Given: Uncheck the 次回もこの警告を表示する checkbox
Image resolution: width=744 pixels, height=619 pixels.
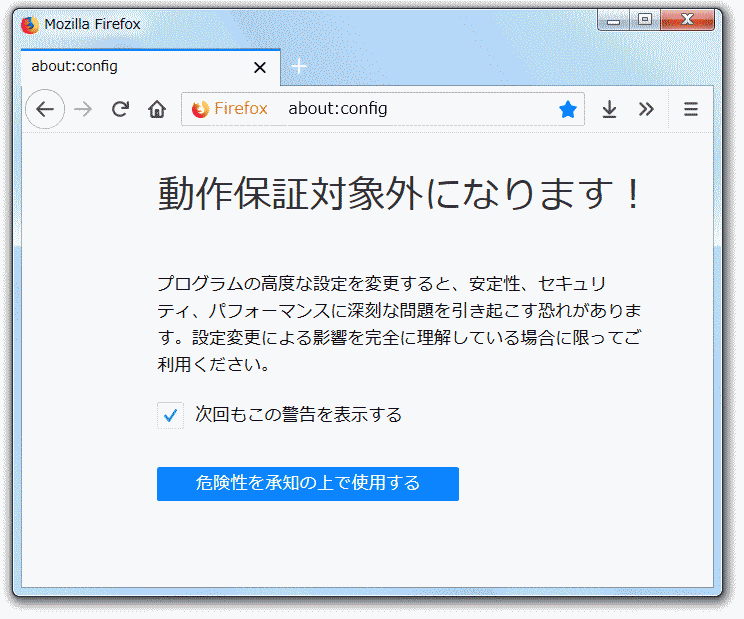Looking at the screenshot, I should tap(170, 416).
